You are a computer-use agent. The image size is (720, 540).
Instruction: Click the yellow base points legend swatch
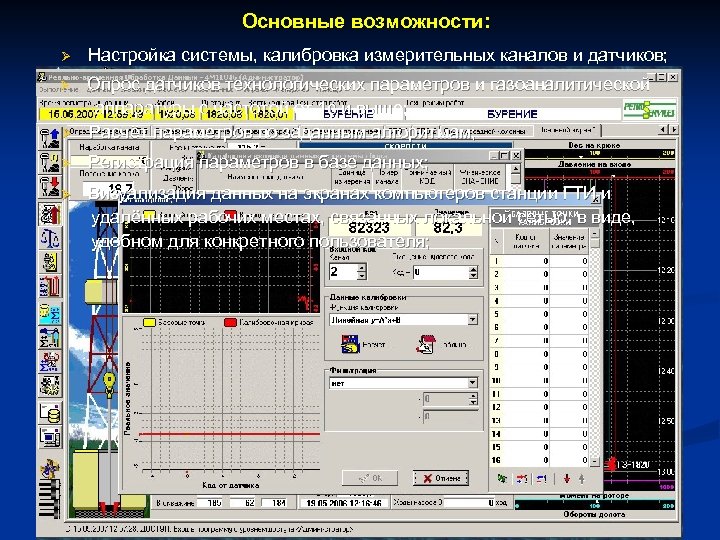[x=150, y=322]
